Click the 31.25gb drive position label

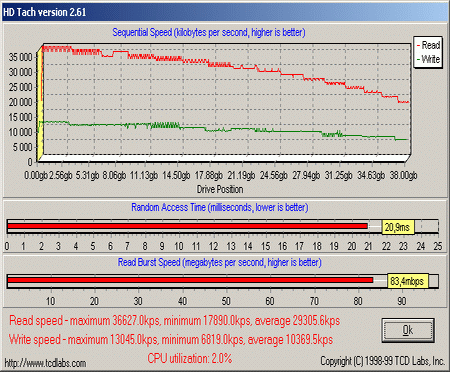(338, 175)
